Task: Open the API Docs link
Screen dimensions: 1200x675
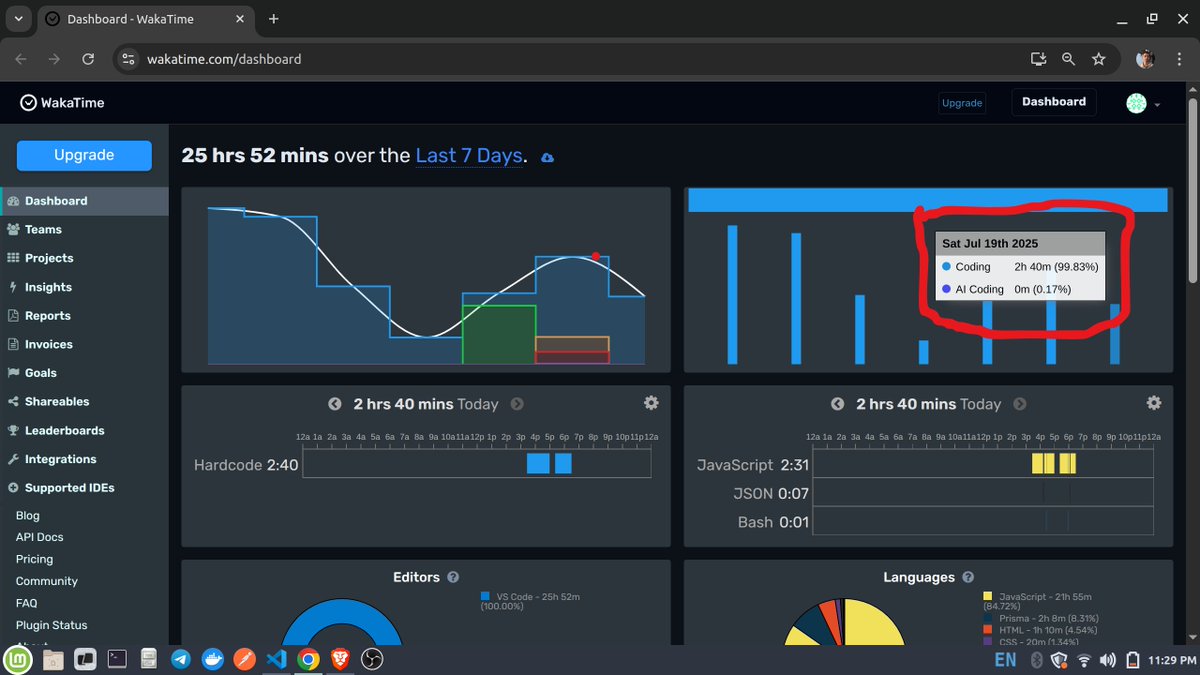Action: (40, 537)
